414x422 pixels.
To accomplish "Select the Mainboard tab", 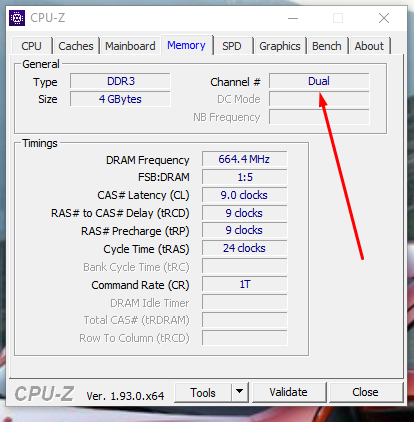I will point(130,46).
